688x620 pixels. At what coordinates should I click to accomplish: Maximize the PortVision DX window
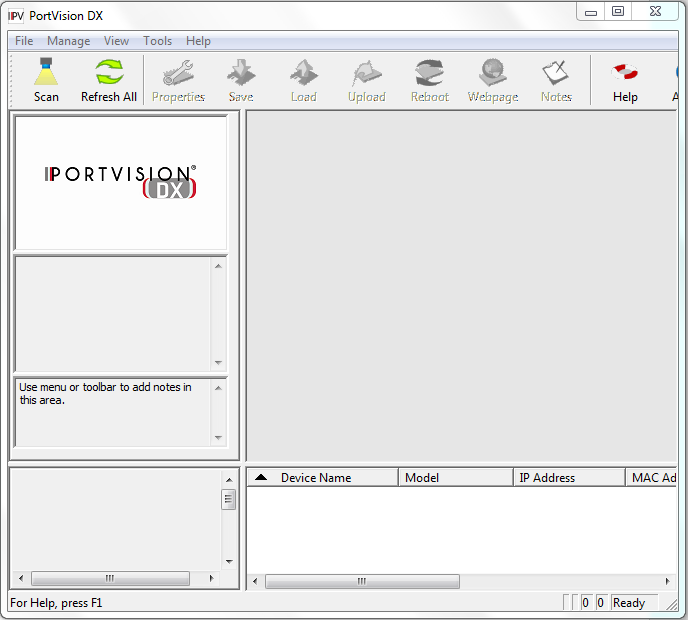pyautogui.click(x=618, y=12)
